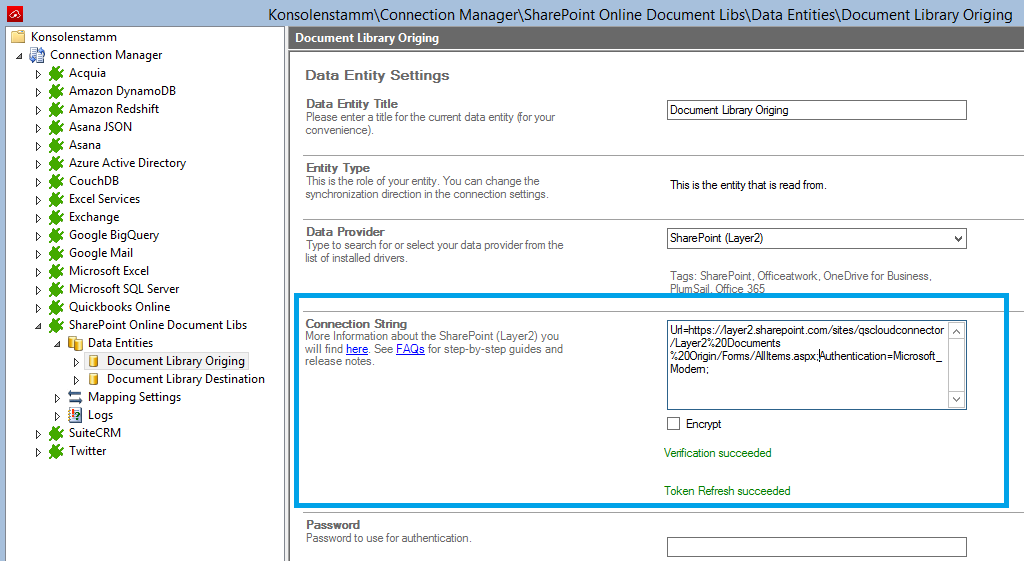Screen dimensions: 1024x561
Task: Click the Document Library Destination database icon
Action: tap(94, 379)
